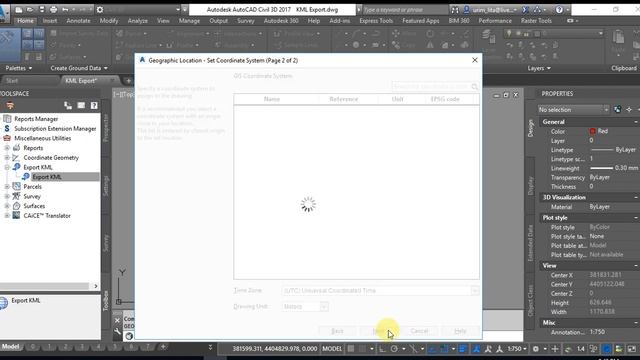Click the Help button in dialog
Viewport: 640px width, 360px height.
pyautogui.click(x=460, y=331)
